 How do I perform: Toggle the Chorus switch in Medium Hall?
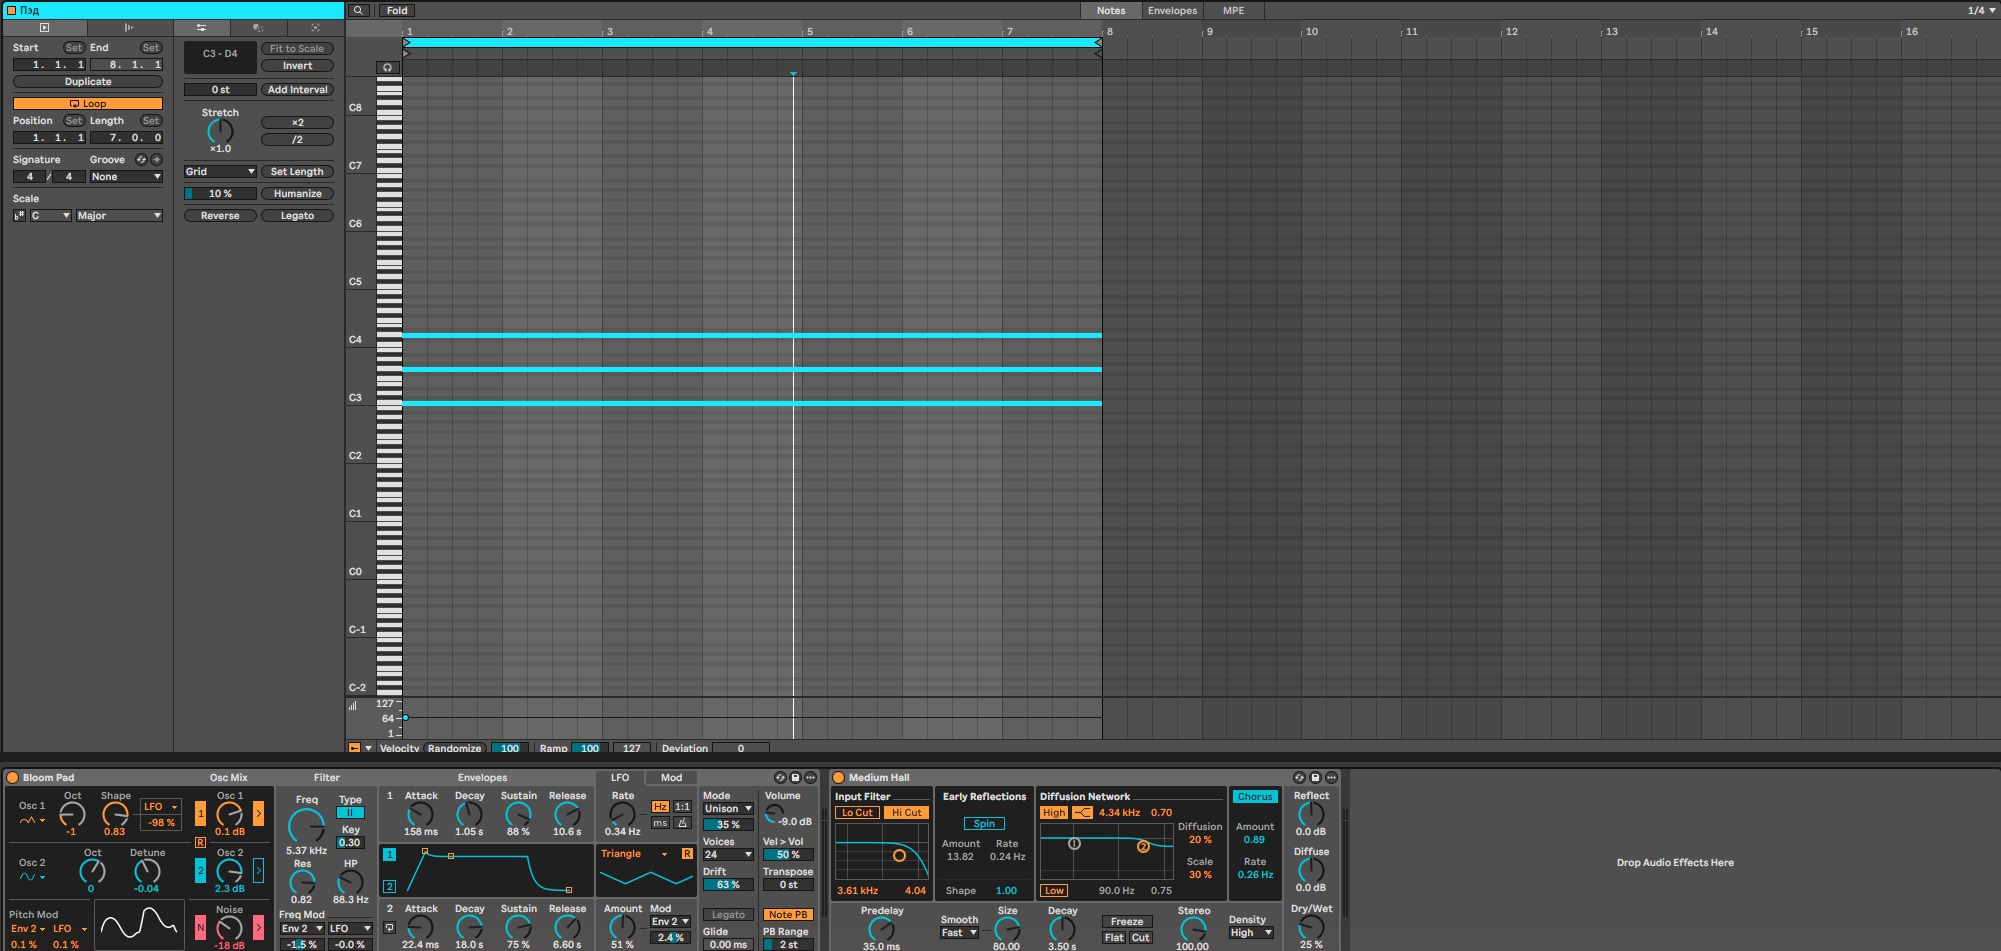pos(1254,797)
